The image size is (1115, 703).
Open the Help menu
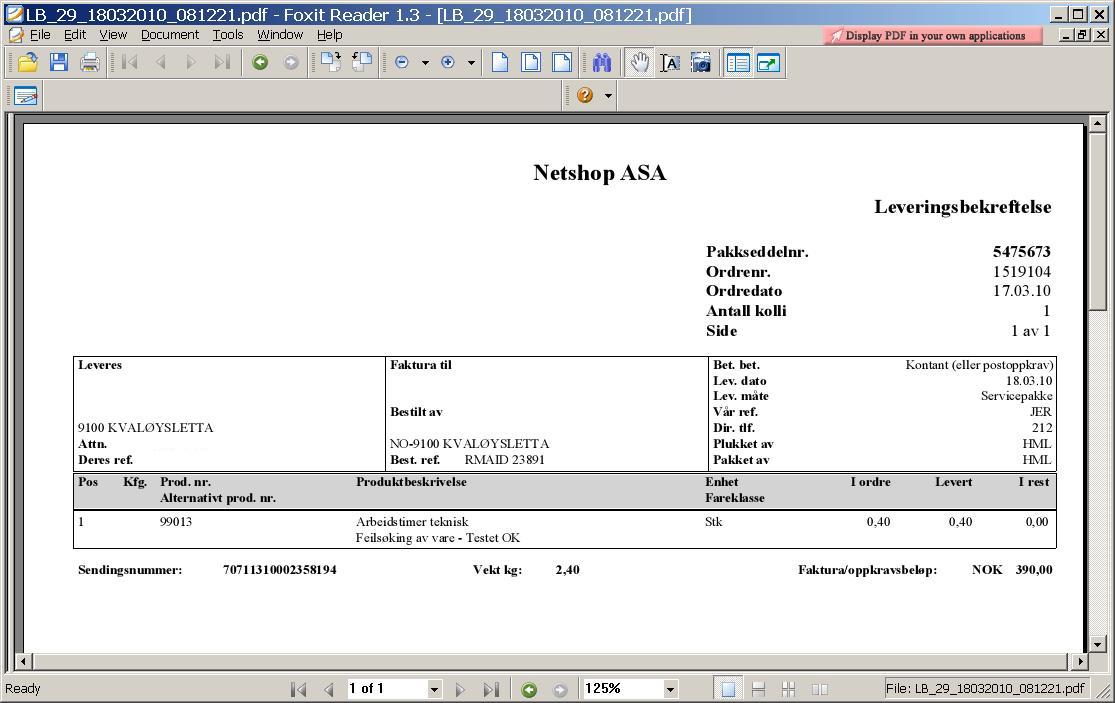[329, 34]
